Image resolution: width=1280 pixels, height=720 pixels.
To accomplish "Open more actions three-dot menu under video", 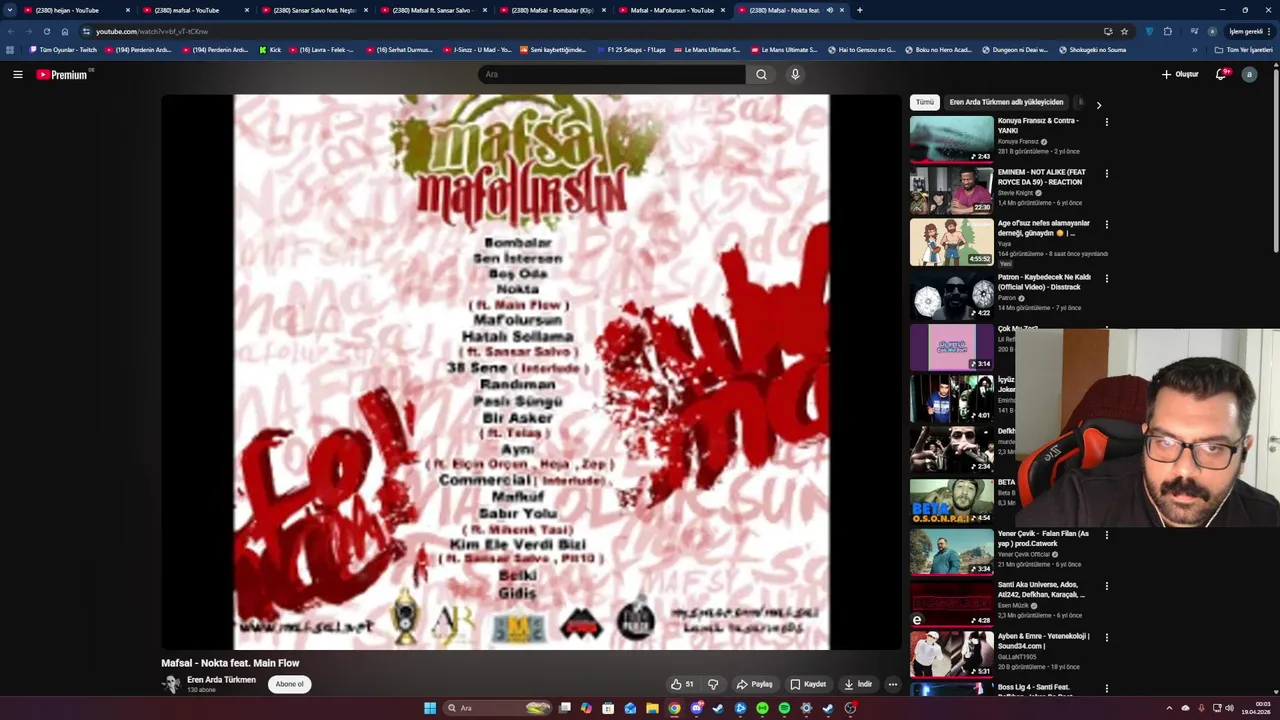I will pos(893,684).
